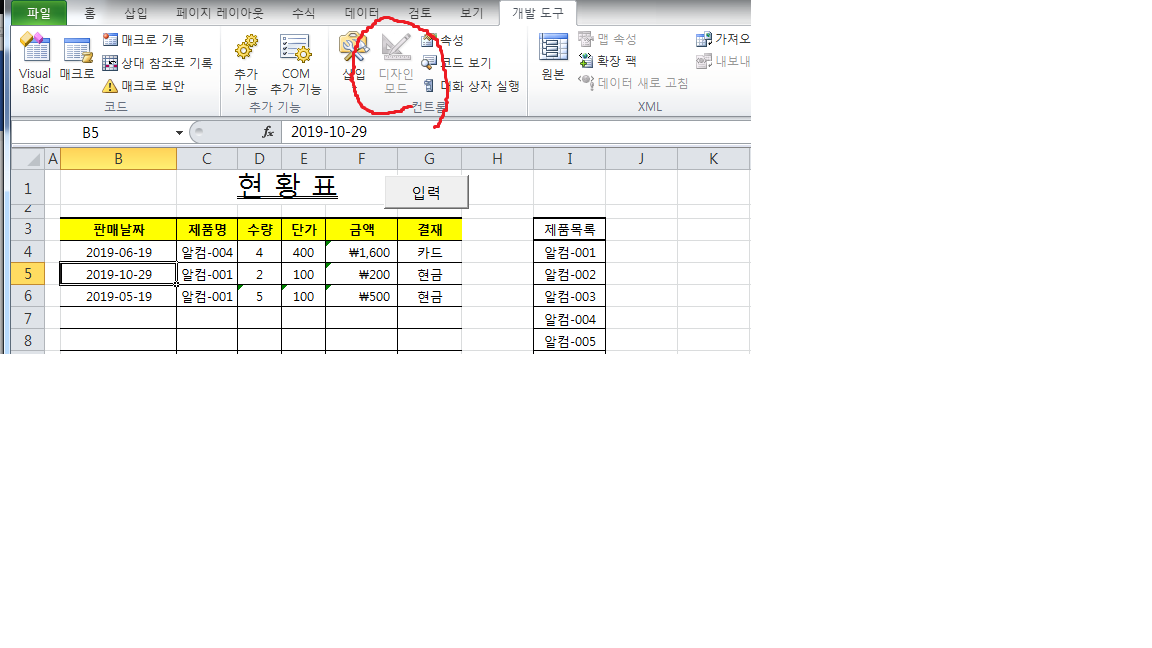Select column H header
This screenshot has height=648, width=1152.
497,158
